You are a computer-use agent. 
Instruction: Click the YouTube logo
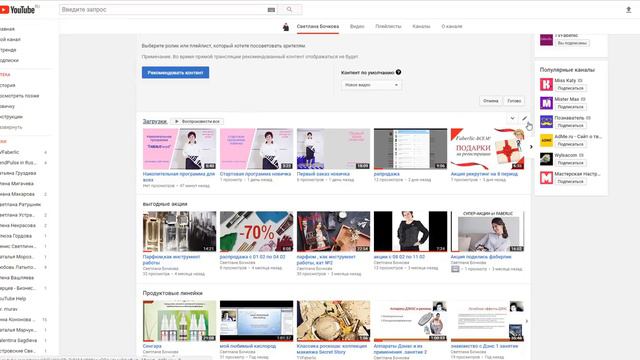tap(18, 9)
